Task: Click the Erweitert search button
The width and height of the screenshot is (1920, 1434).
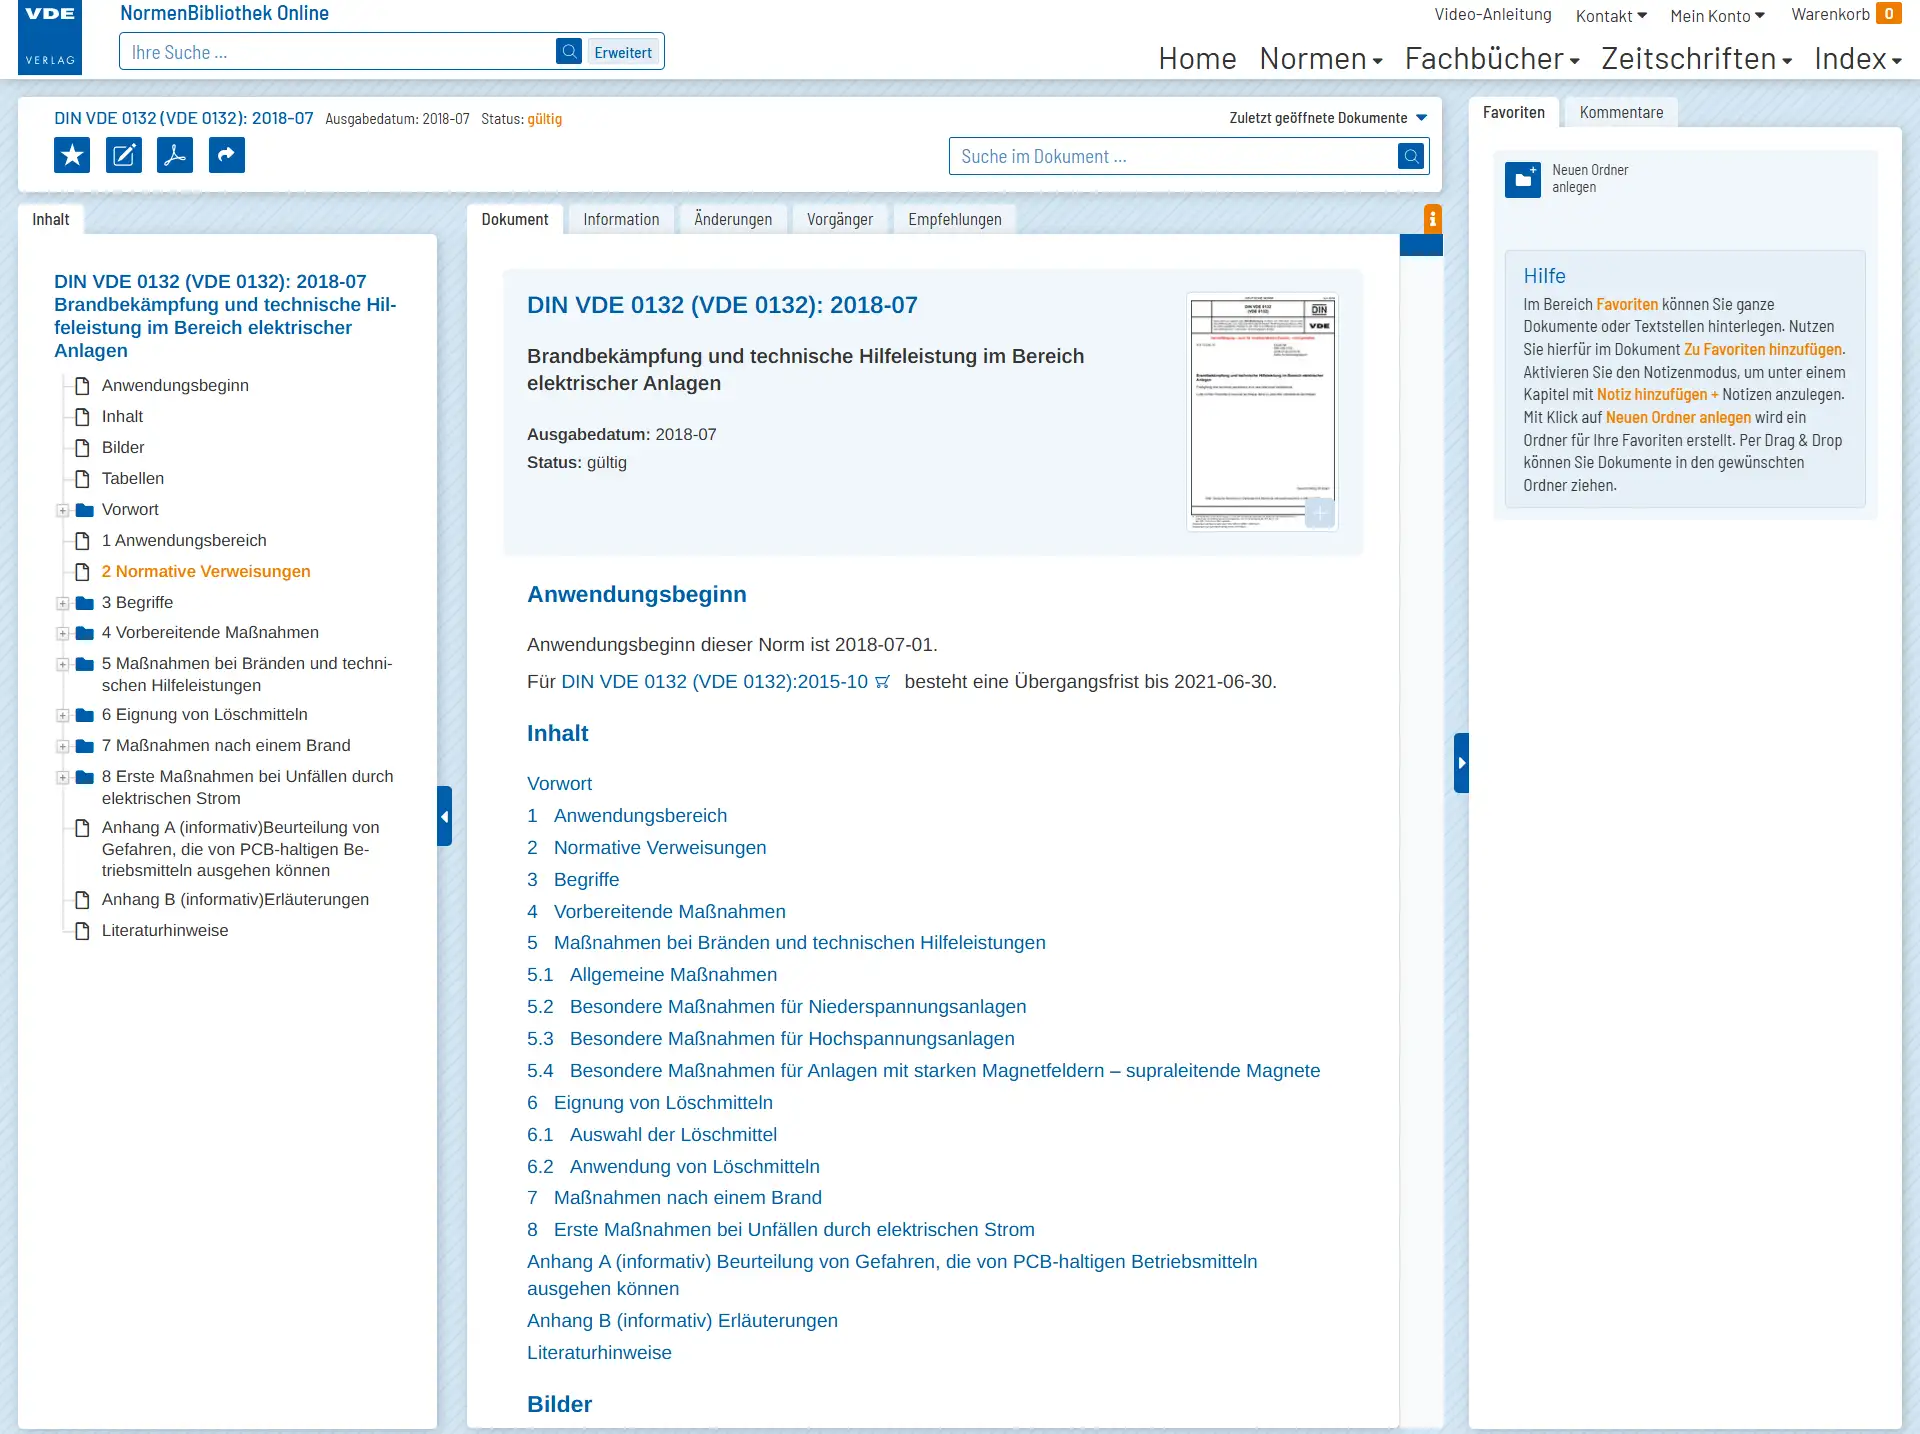Action: click(623, 52)
